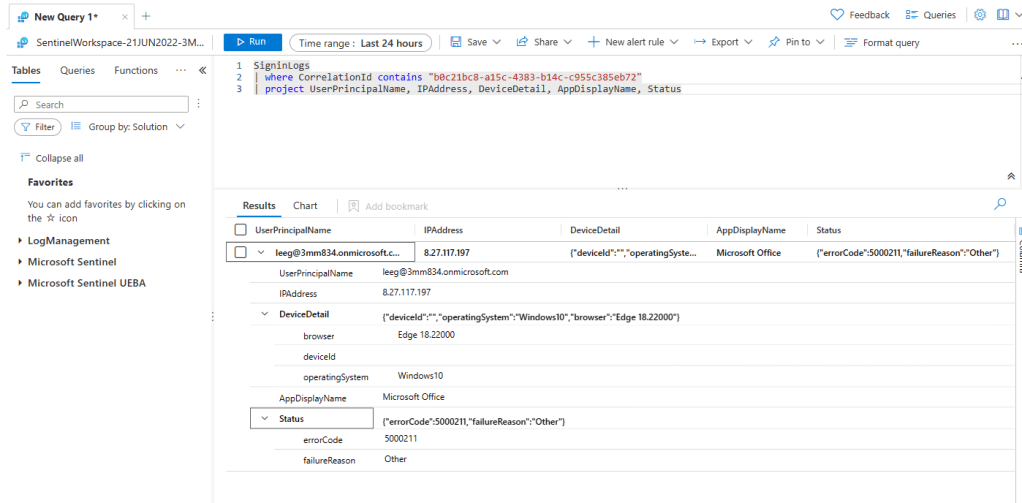Click the search magnifier in results pane

click(1000, 204)
